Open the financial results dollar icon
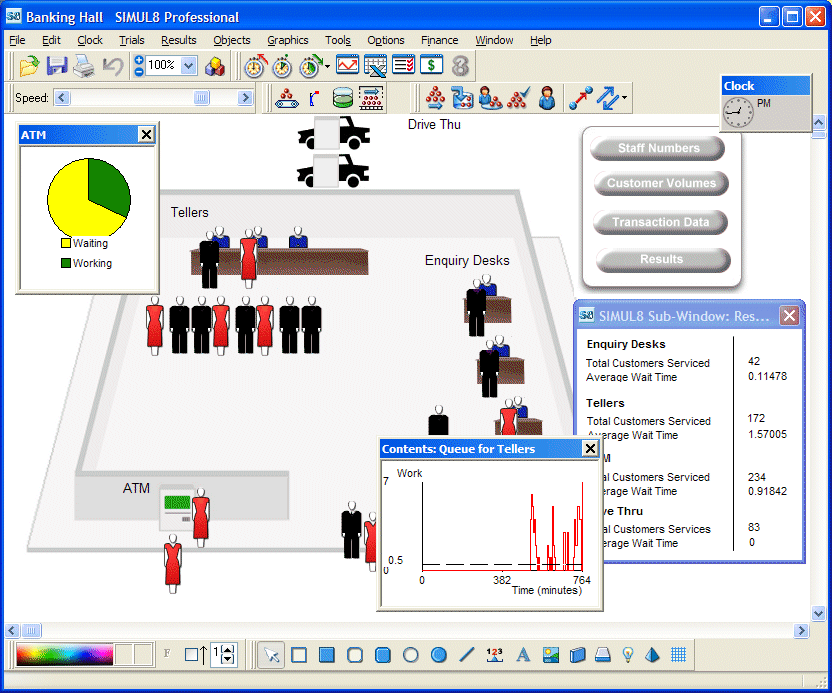 tap(431, 66)
